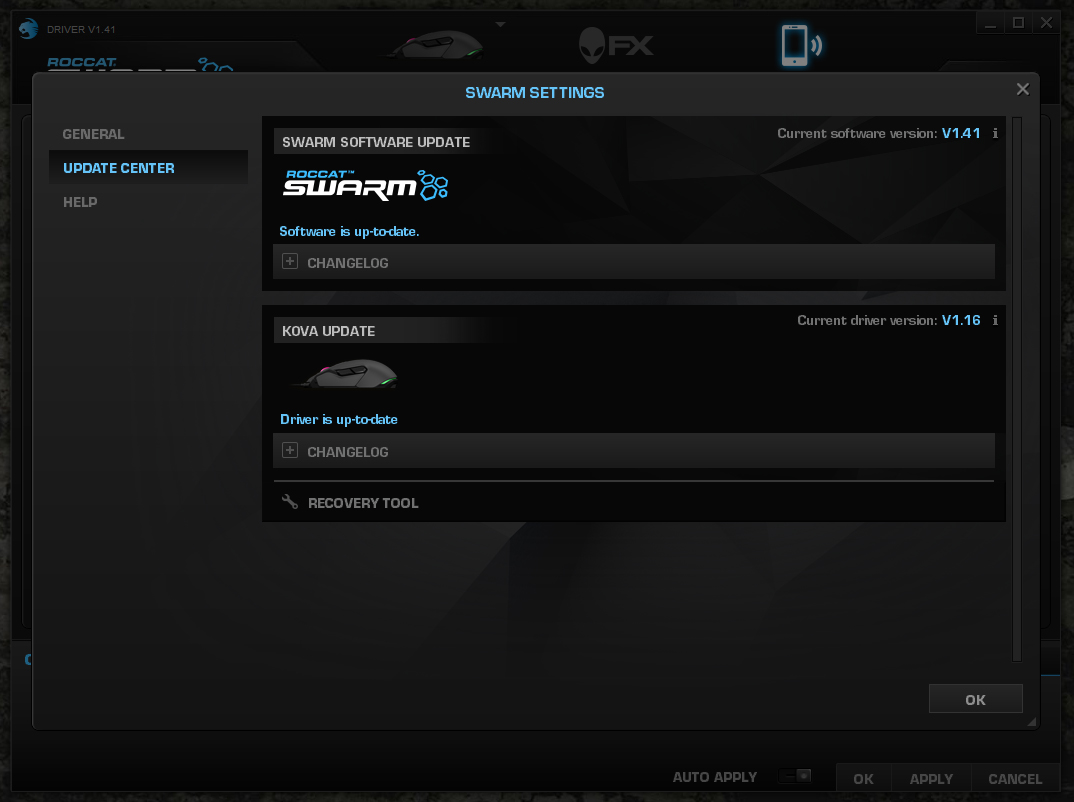Click the 'SWARM SETTINGS' dialog title
This screenshot has height=802, width=1074.
(534, 92)
